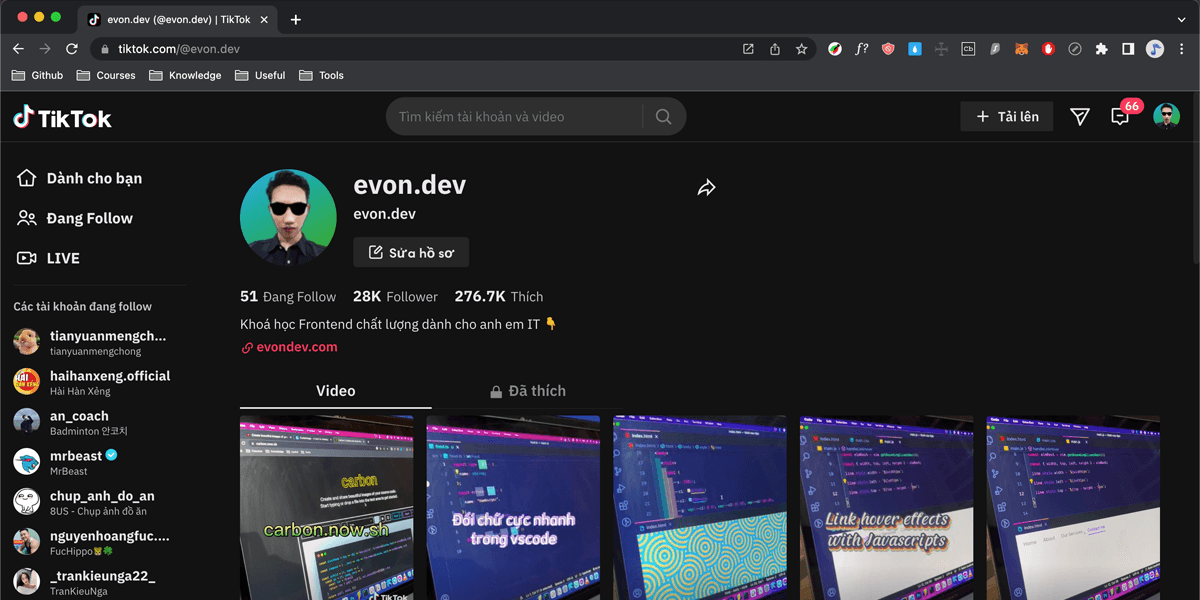This screenshot has height=600, width=1200.
Task: Open the Link hover effects video
Action: pos(886,508)
